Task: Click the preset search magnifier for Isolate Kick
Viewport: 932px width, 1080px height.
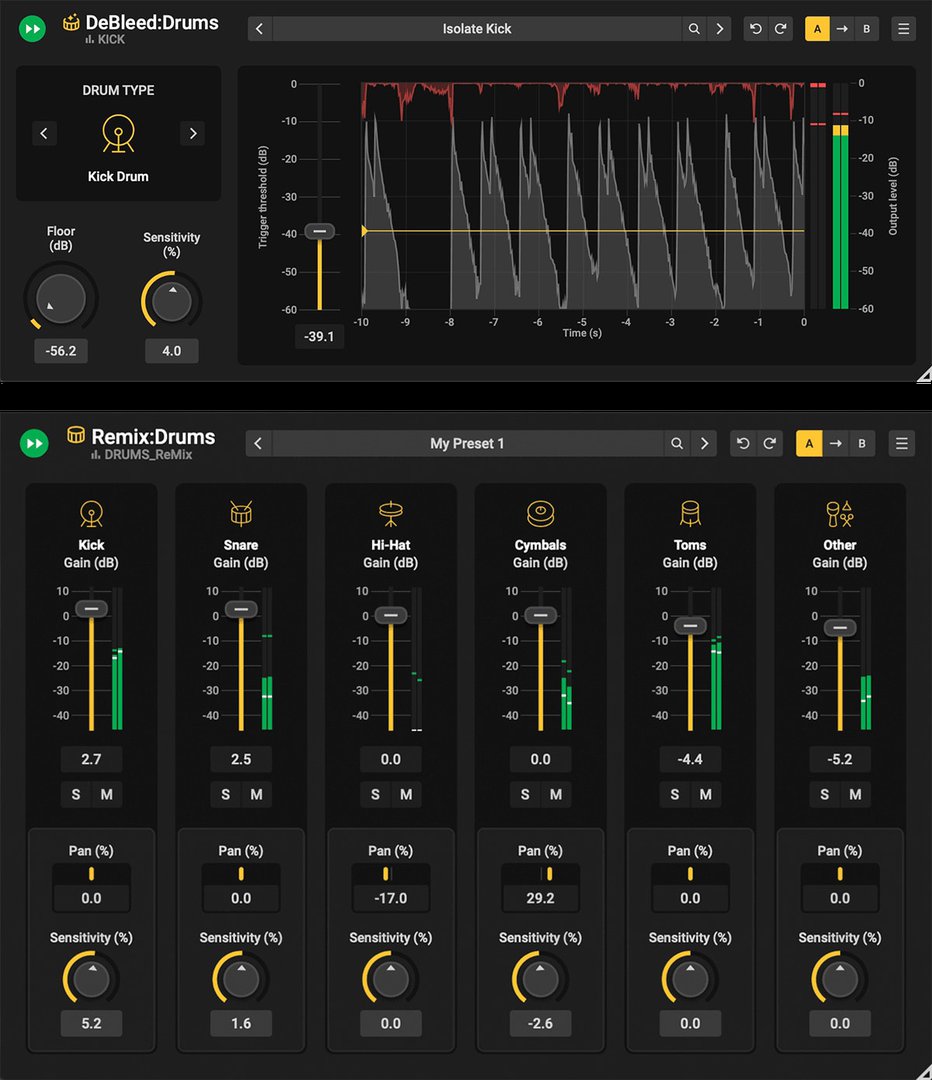Action: click(x=694, y=28)
